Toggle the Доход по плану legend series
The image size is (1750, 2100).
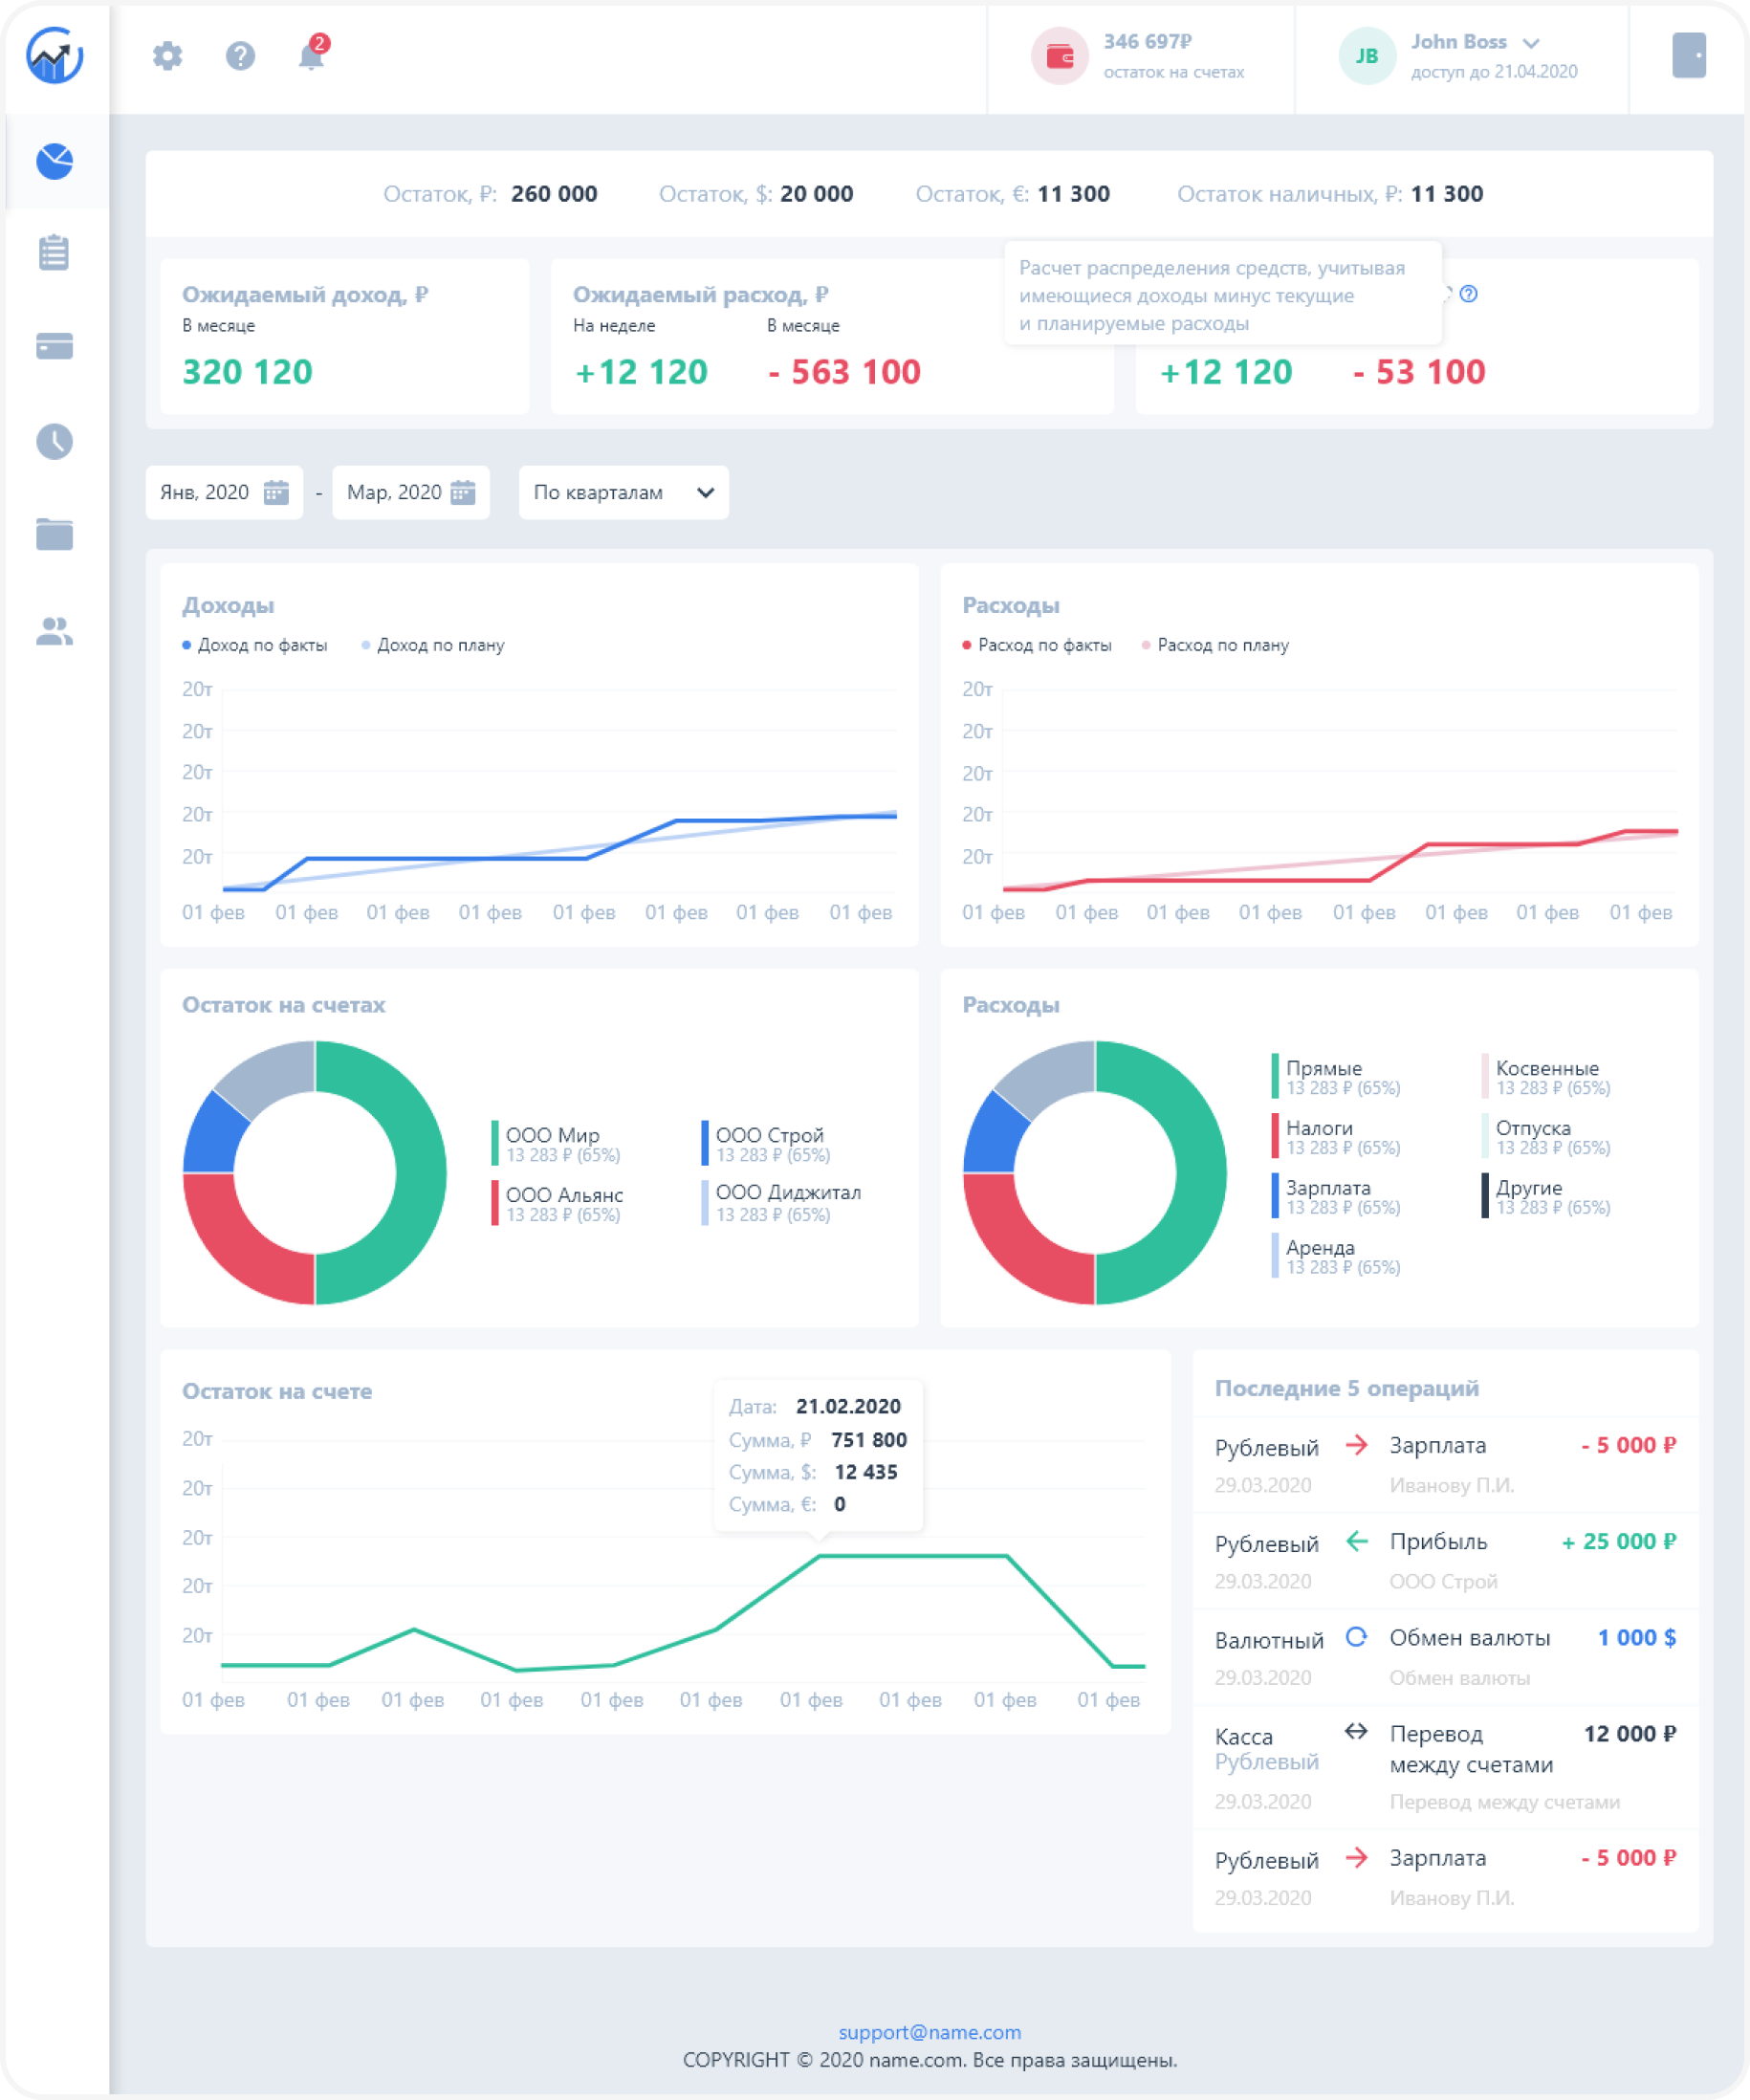click(x=433, y=645)
